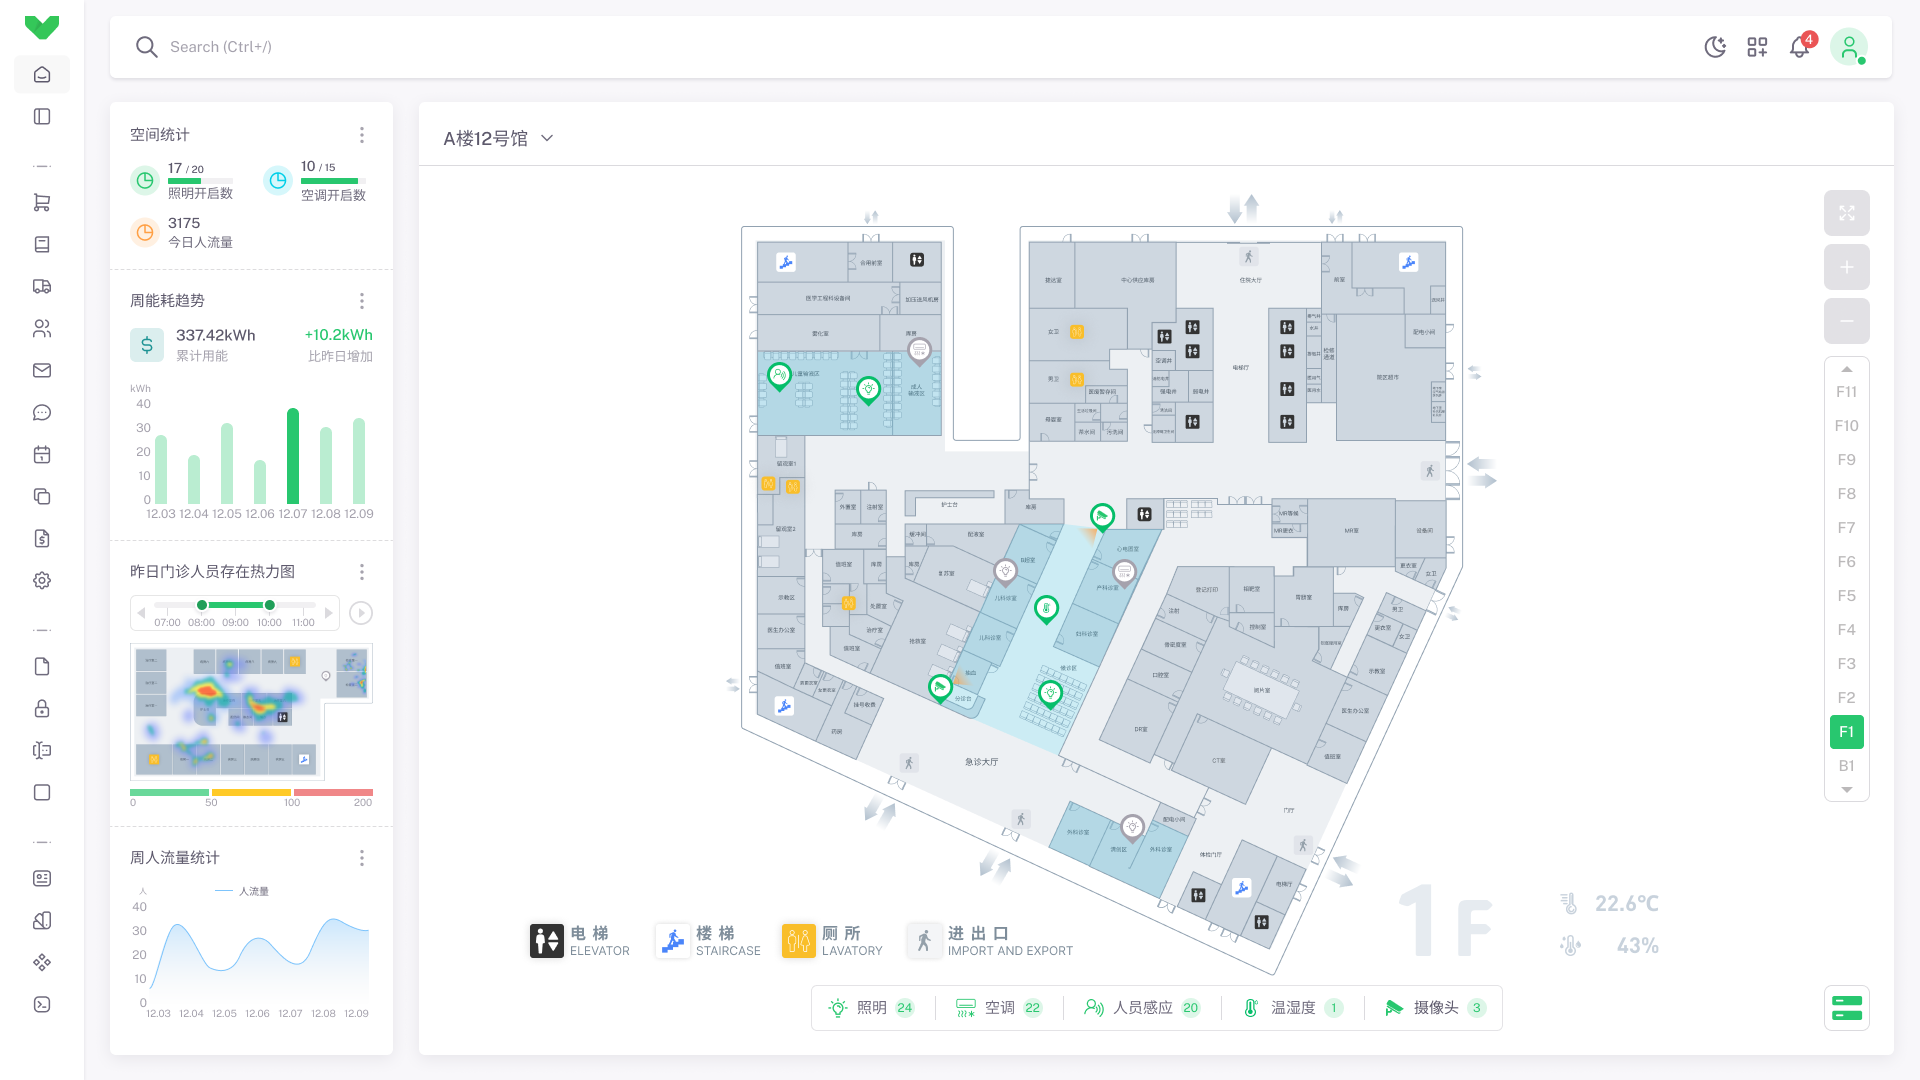This screenshot has width=1920, height=1080.
Task: Play the heatmap timeline
Action: pyautogui.click(x=362, y=613)
